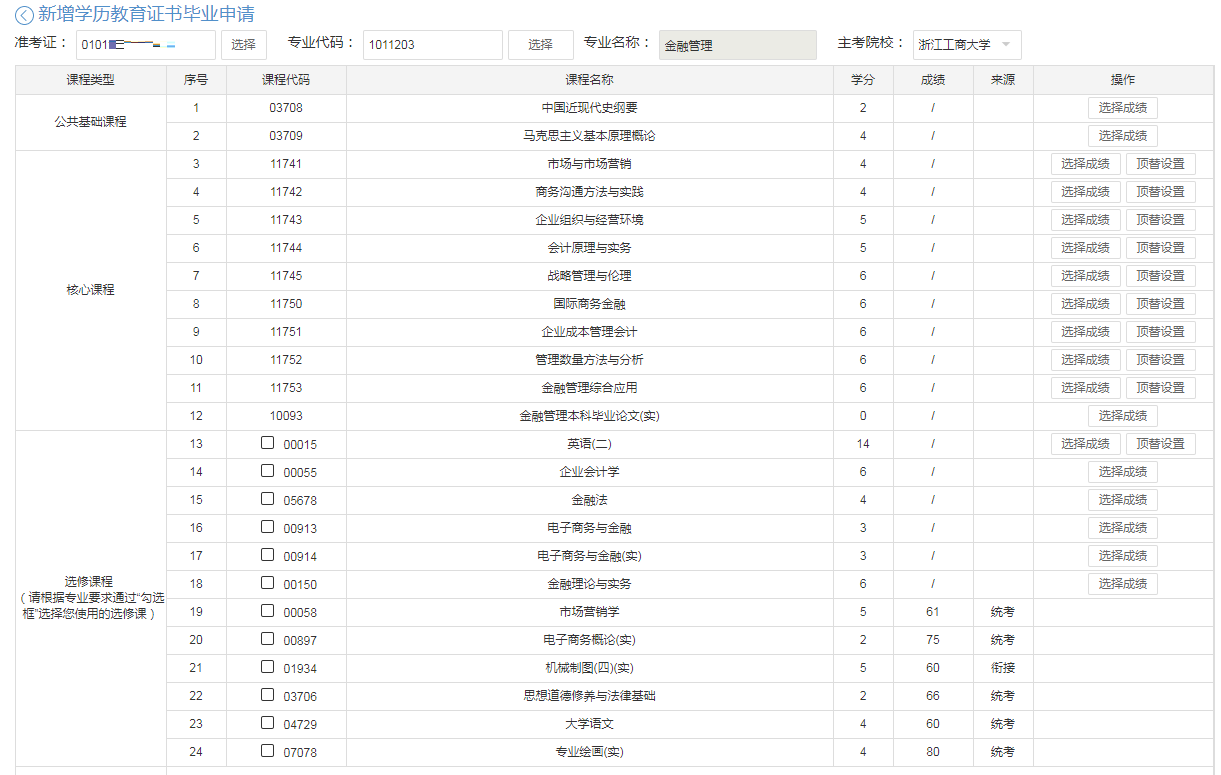Enable checkbox for 00058 市场营销学
The width and height of the screenshot is (1221, 775).
tap(267, 610)
